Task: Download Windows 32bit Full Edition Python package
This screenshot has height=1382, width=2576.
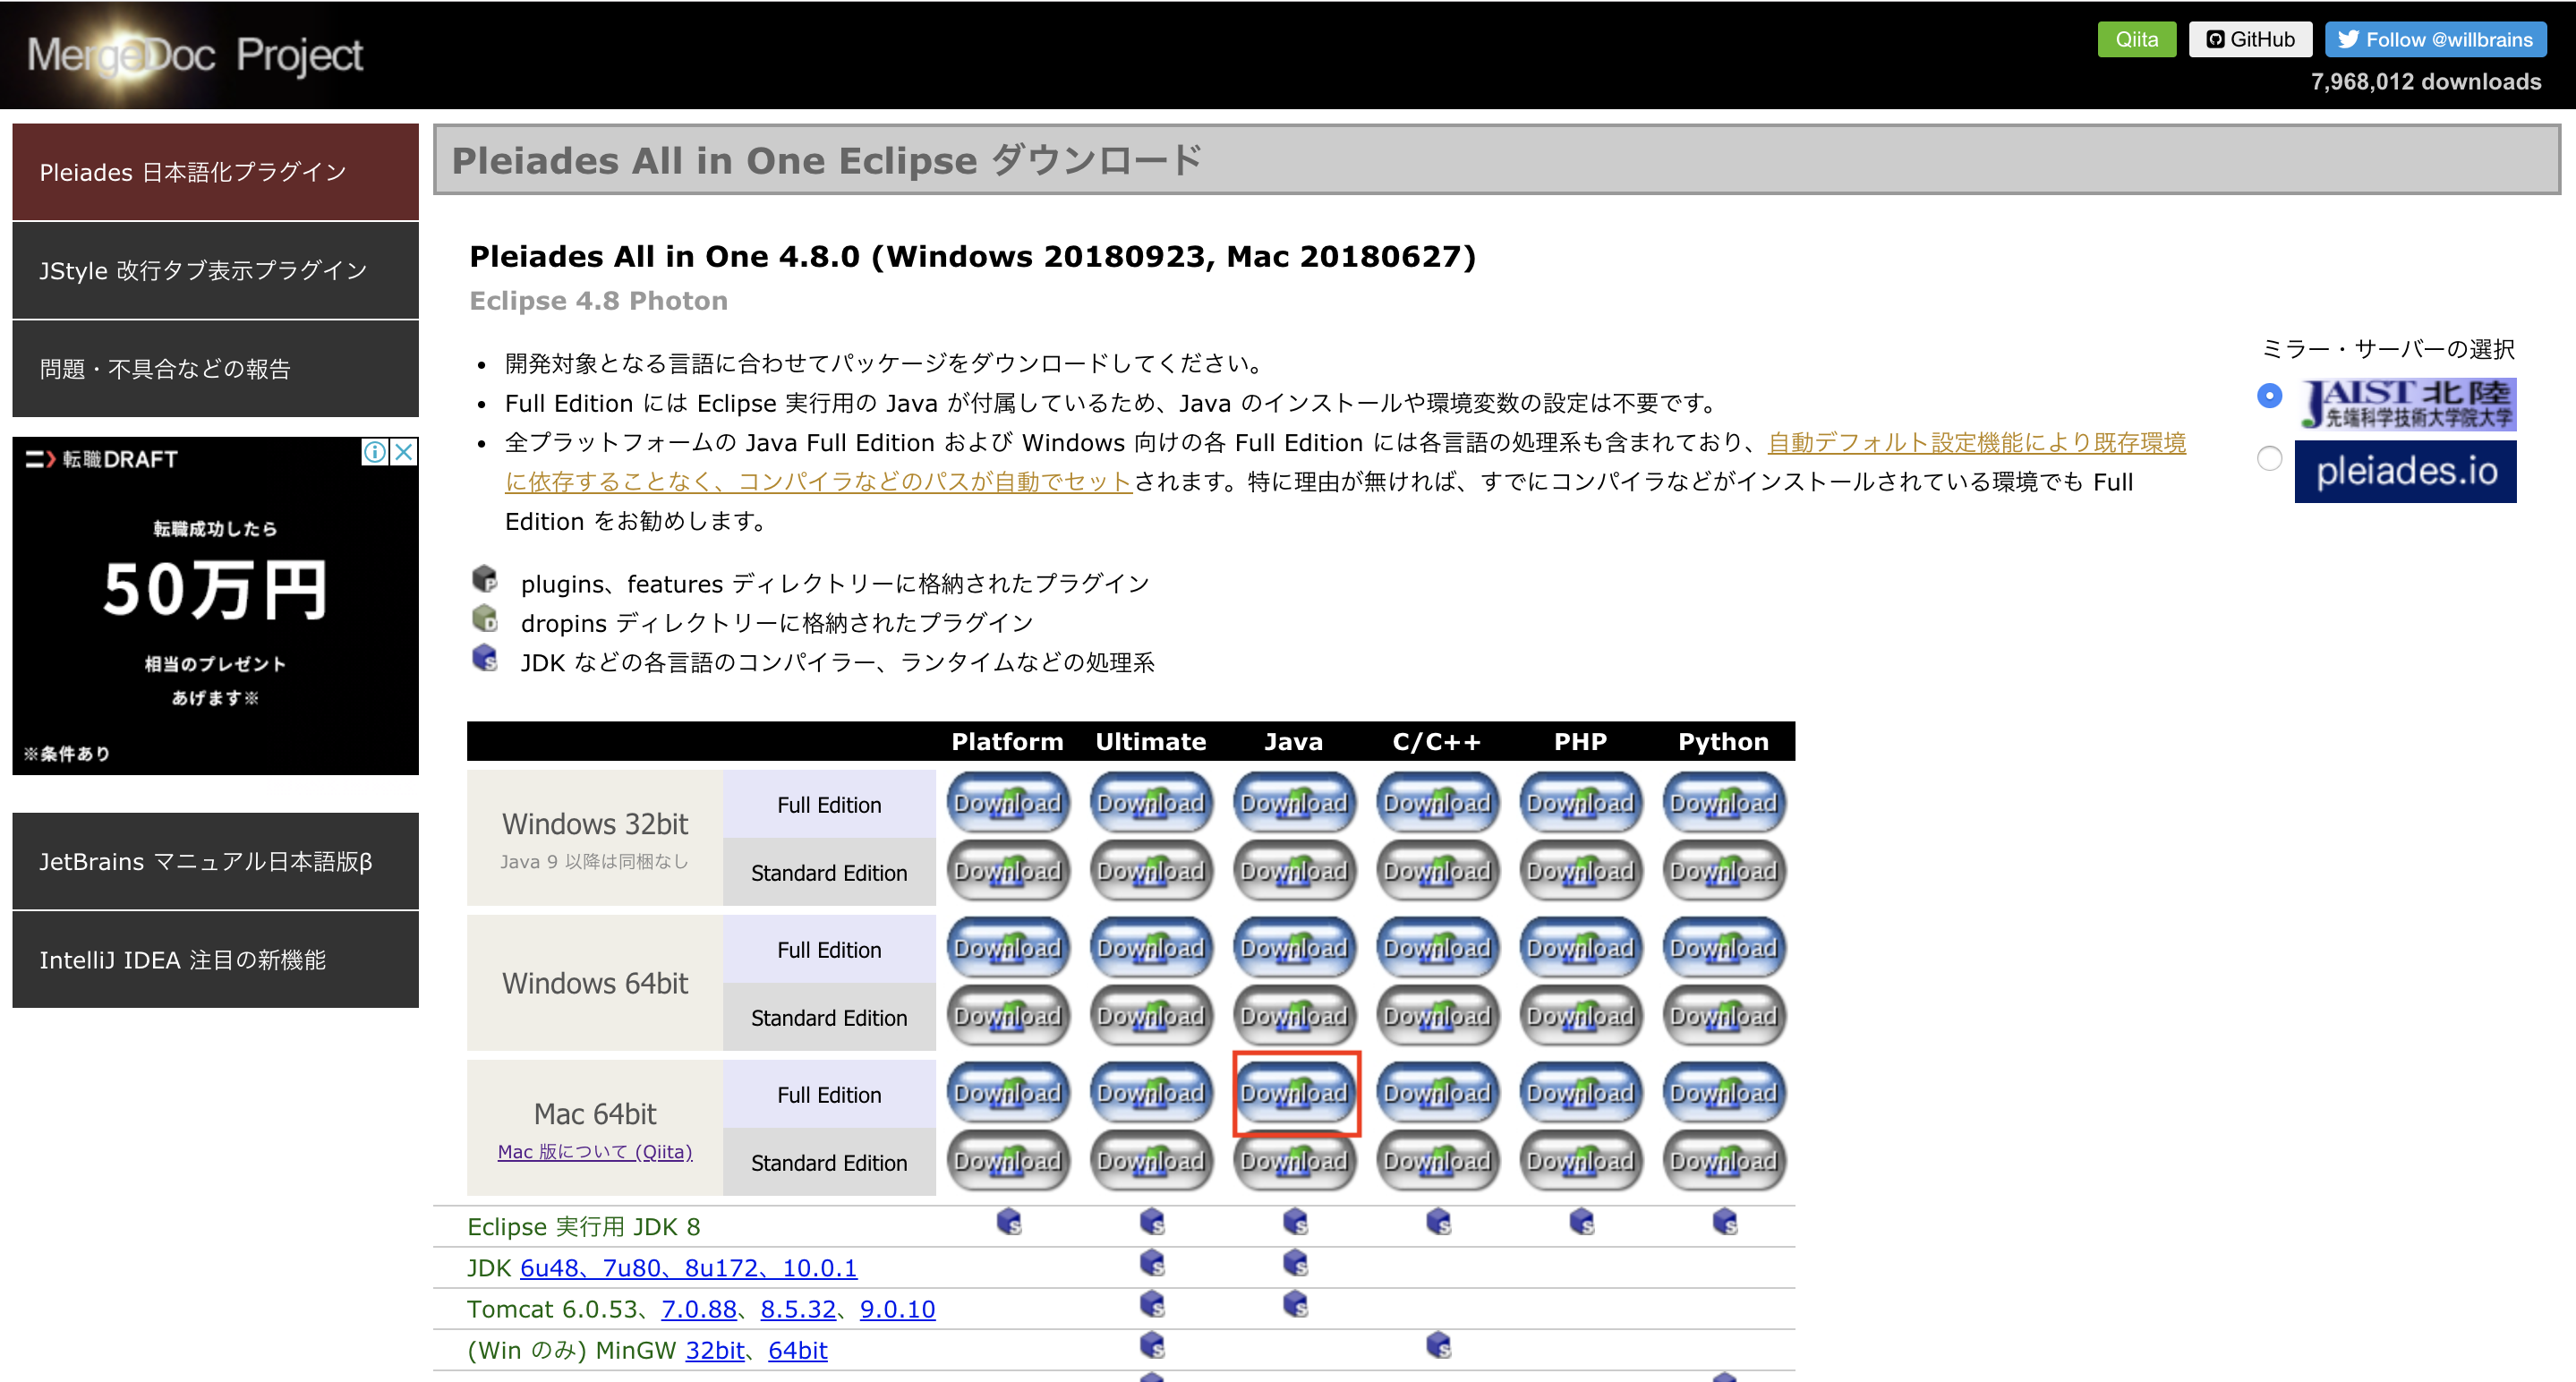Action: [1724, 803]
